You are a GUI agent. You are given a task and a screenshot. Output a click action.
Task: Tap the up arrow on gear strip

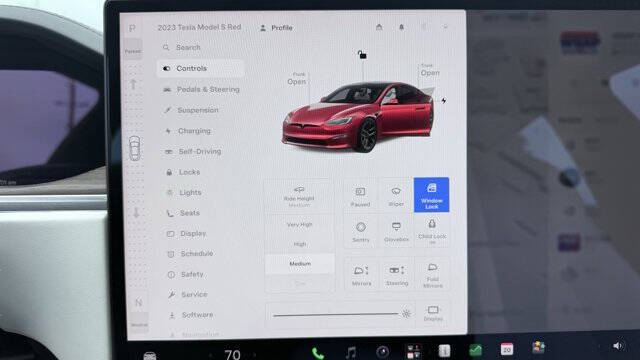(133, 84)
